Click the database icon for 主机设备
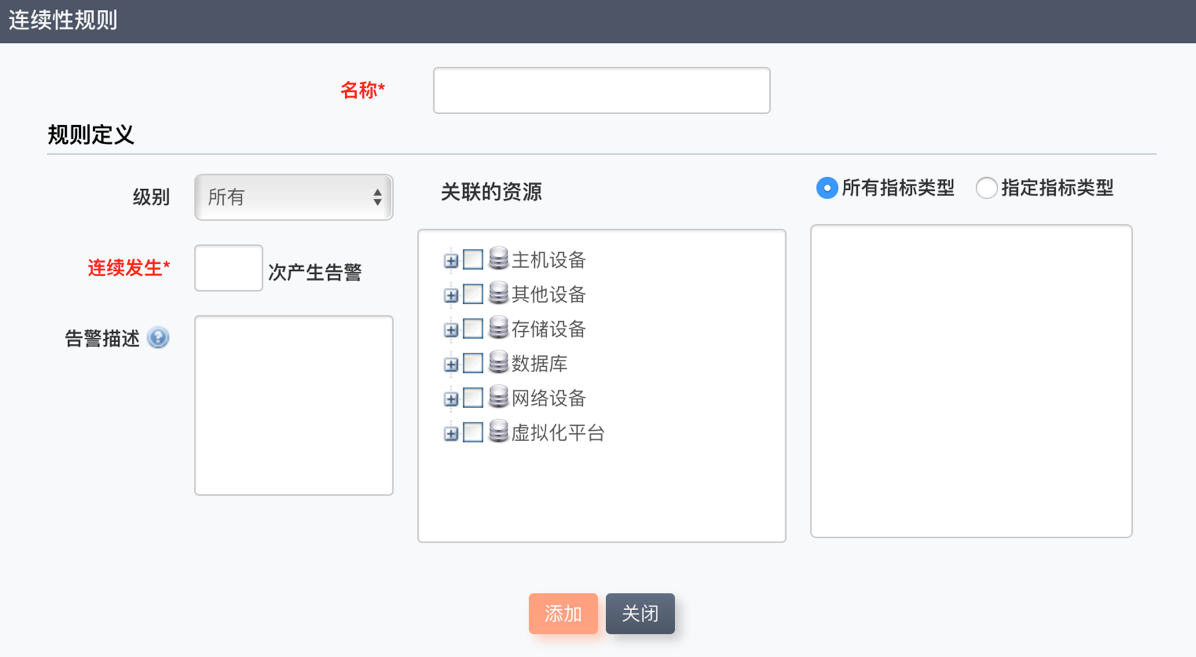Image resolution: width=1196 pixels, height=657 pixels. point(498,259)
